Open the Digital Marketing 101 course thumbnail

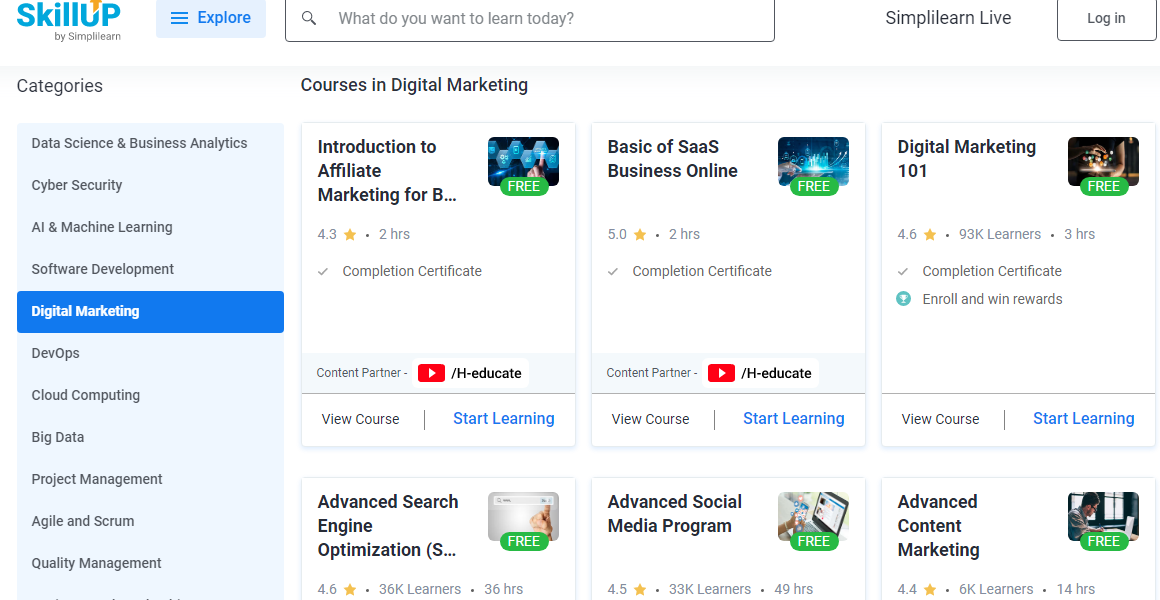click(x=1103, y=162)
